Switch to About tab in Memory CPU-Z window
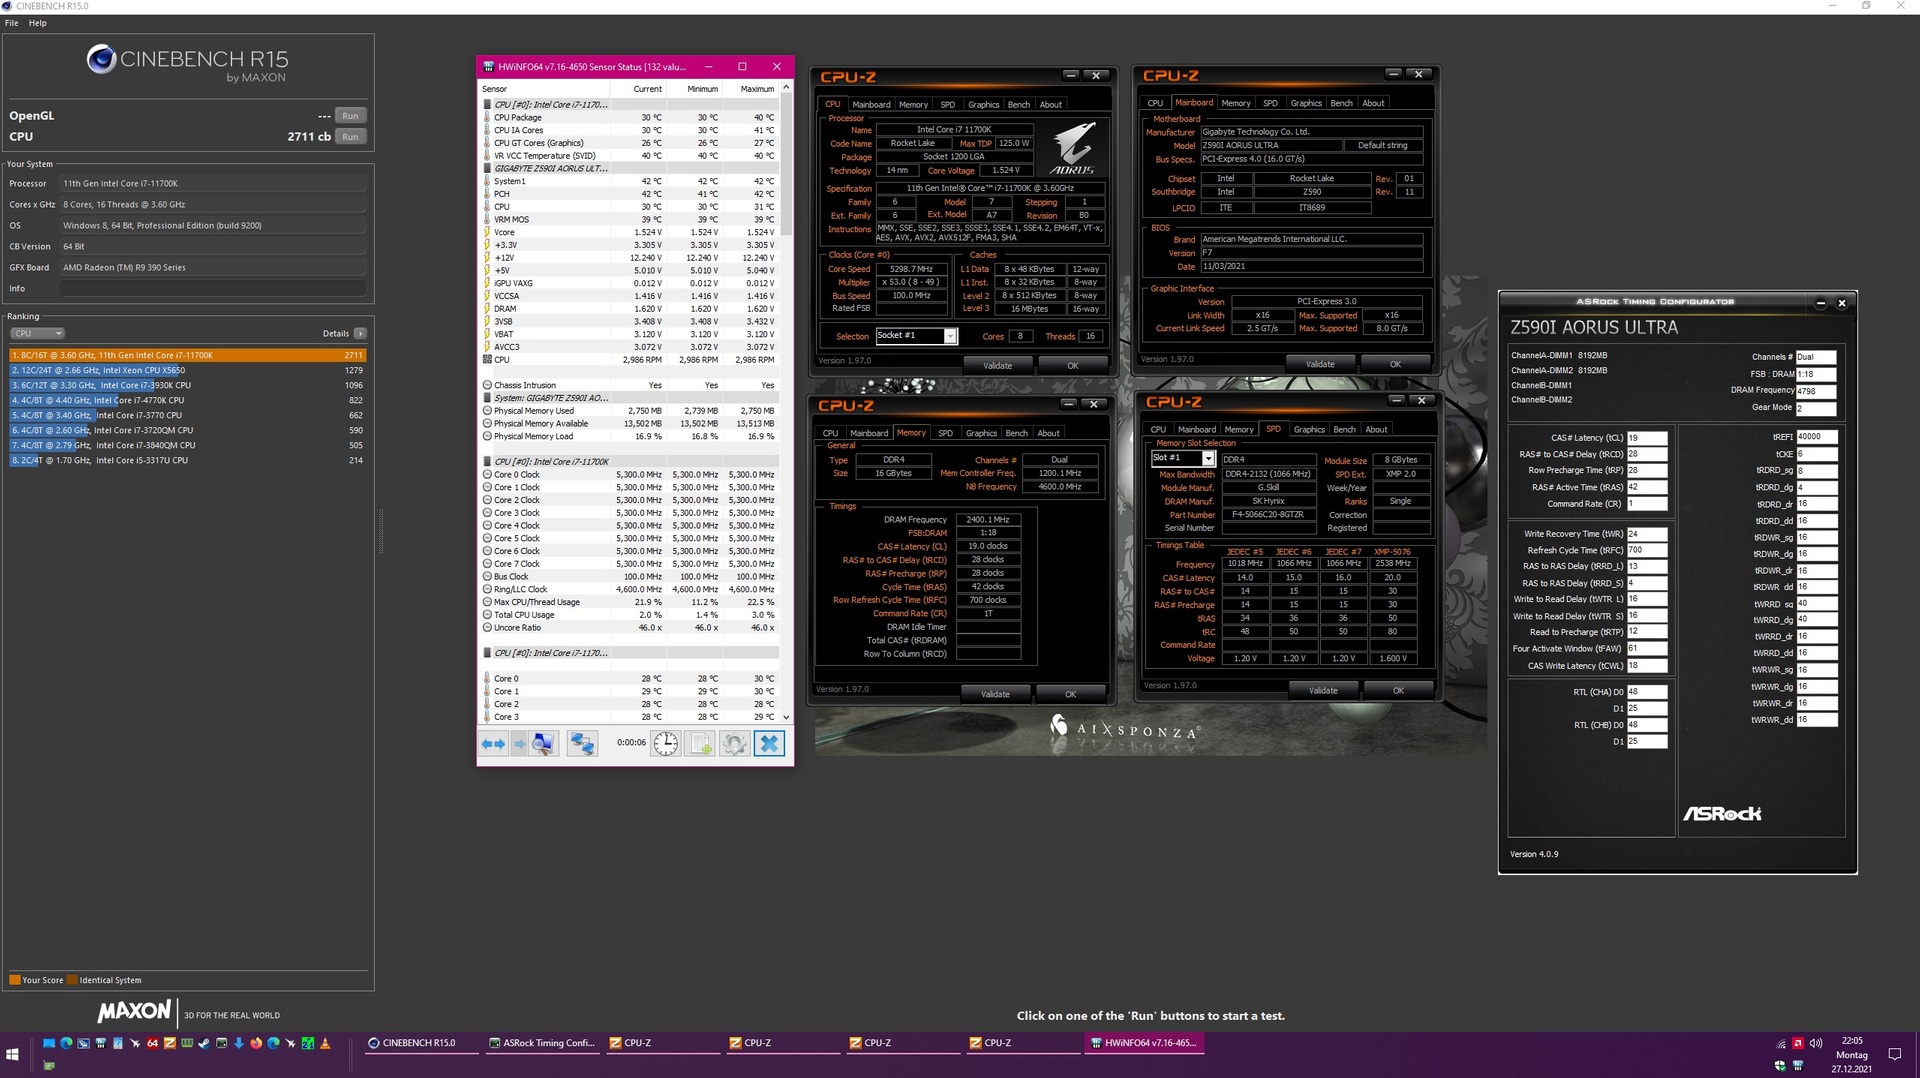 1048,433
